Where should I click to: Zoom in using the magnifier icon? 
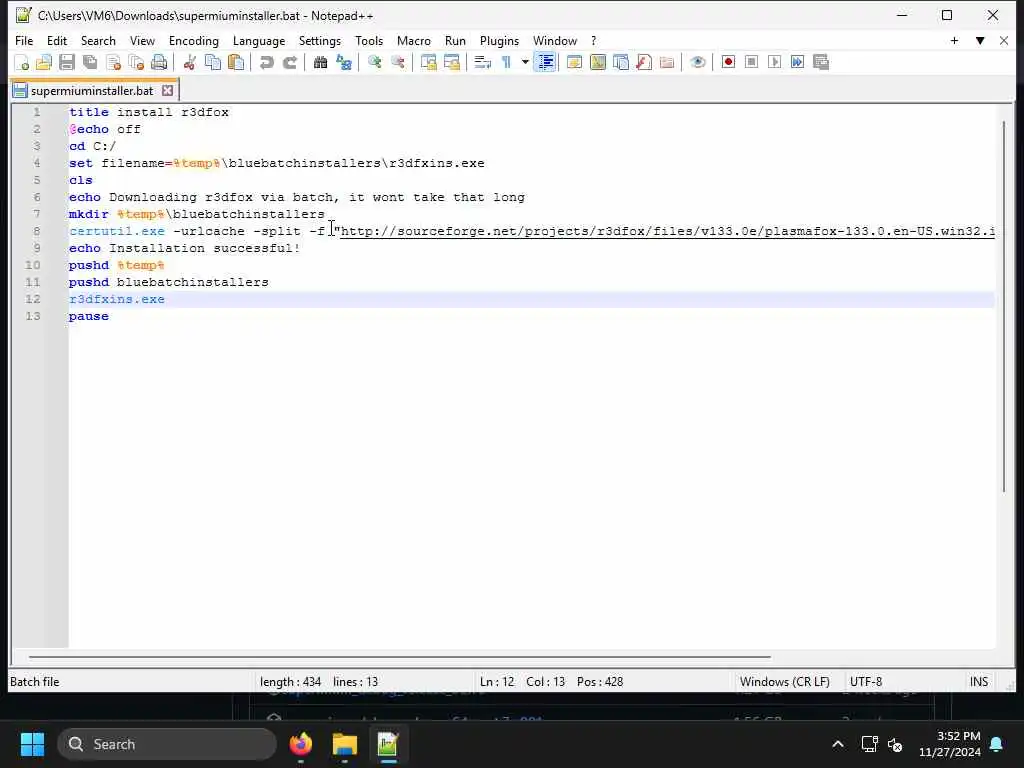point(374,63)
